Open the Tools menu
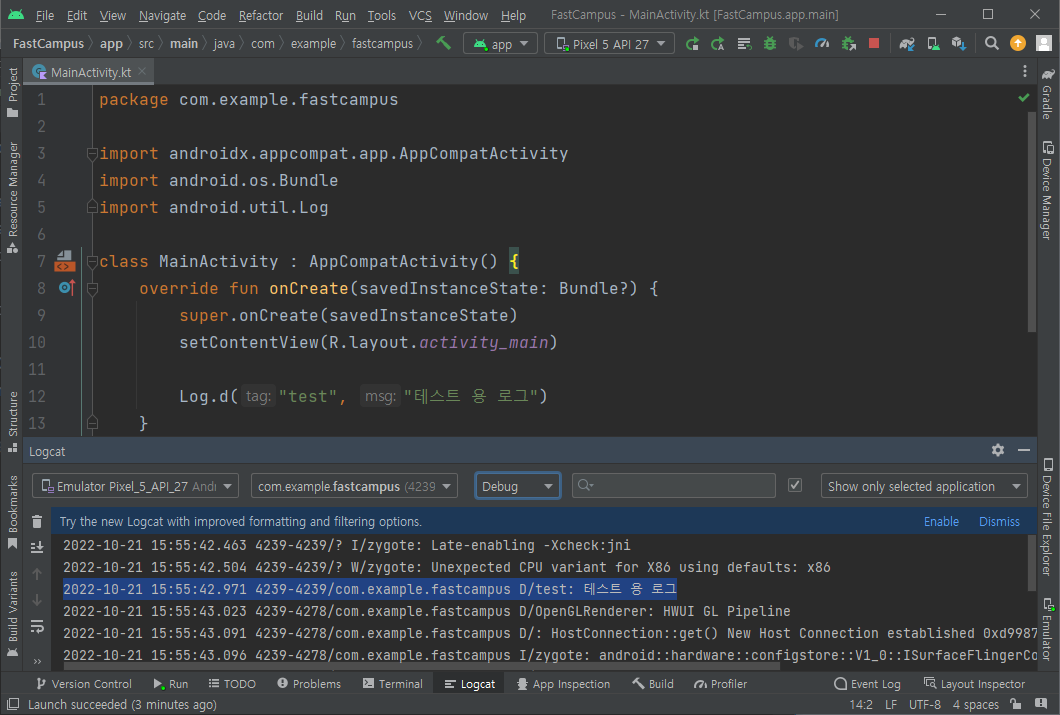Viewport: 1060px width, 715px height. [381, 15]
